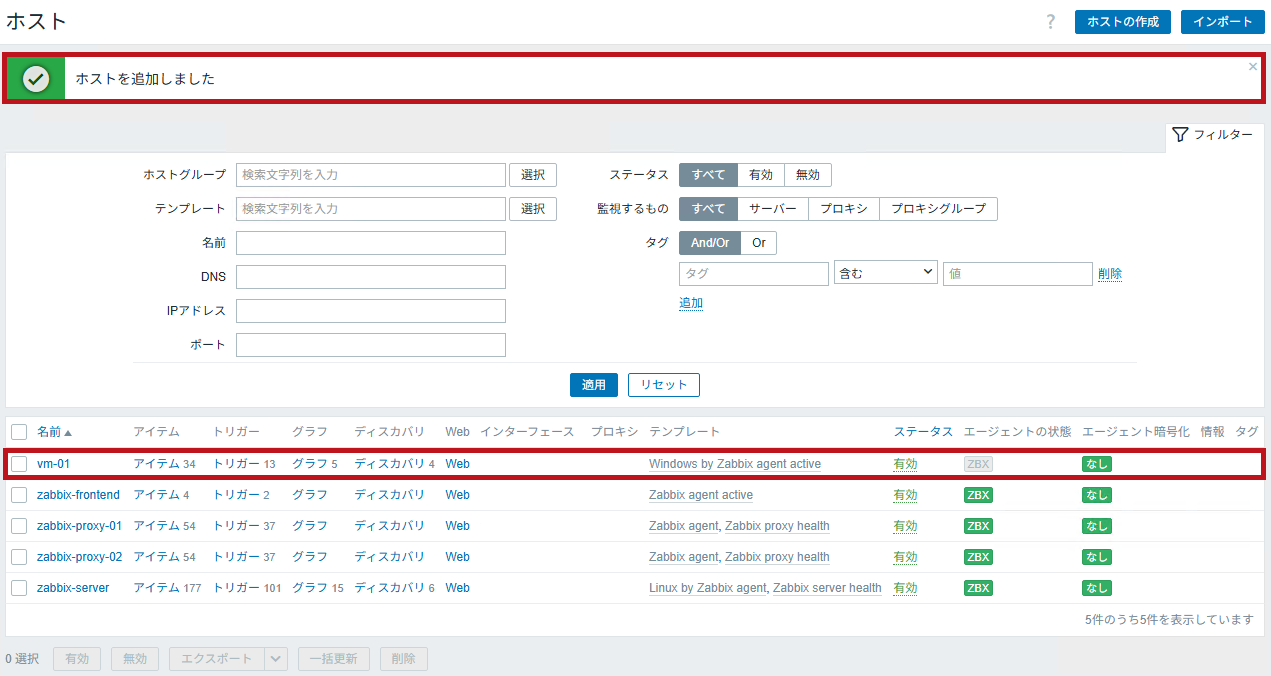
Task: Reset the filter with リセット button
Action: tap(664, 385)
